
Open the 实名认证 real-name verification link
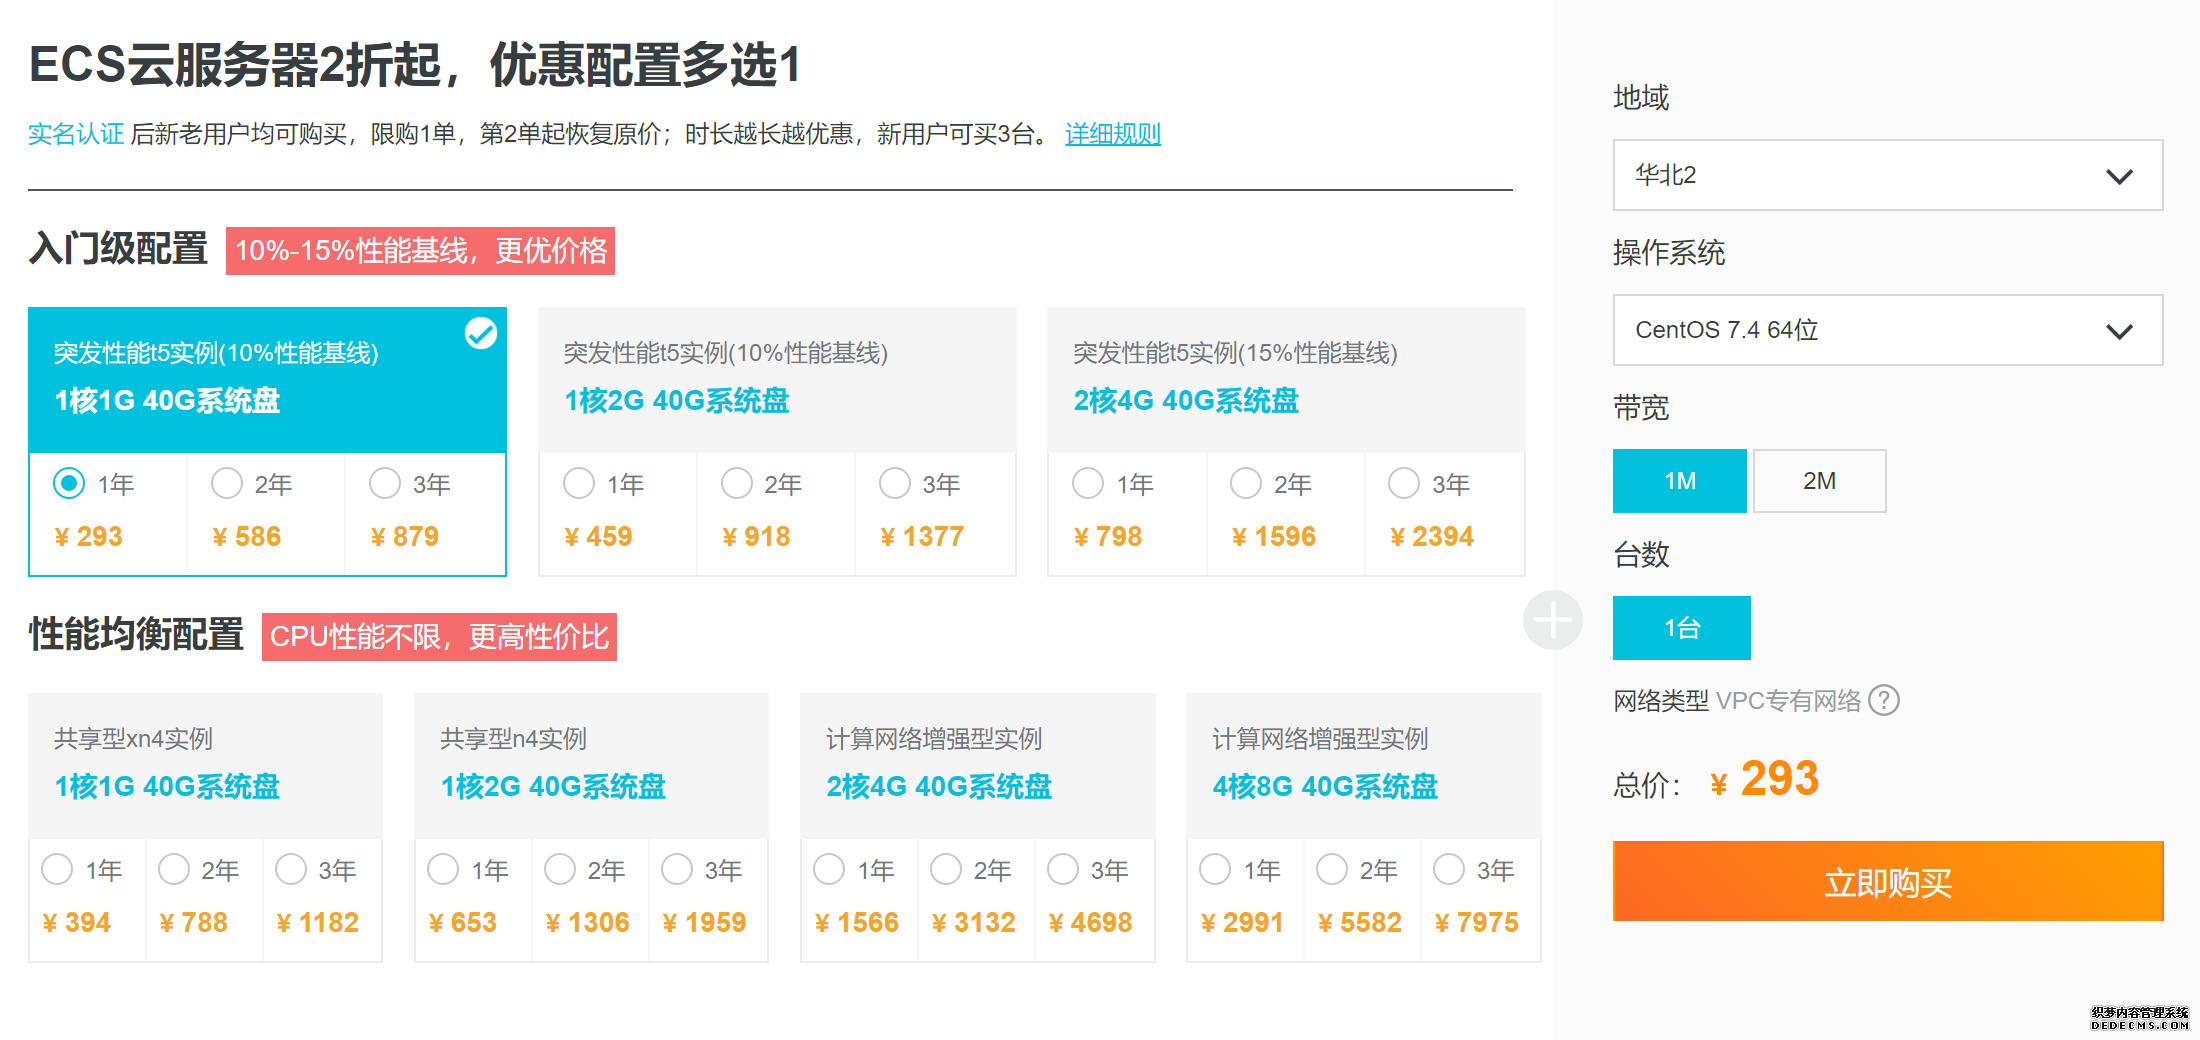76,134
